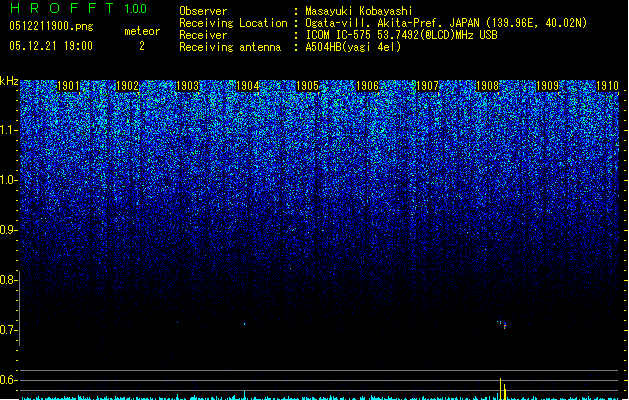
Task: Click the tall yellow signal peak bar
Action: click(500, 388)
